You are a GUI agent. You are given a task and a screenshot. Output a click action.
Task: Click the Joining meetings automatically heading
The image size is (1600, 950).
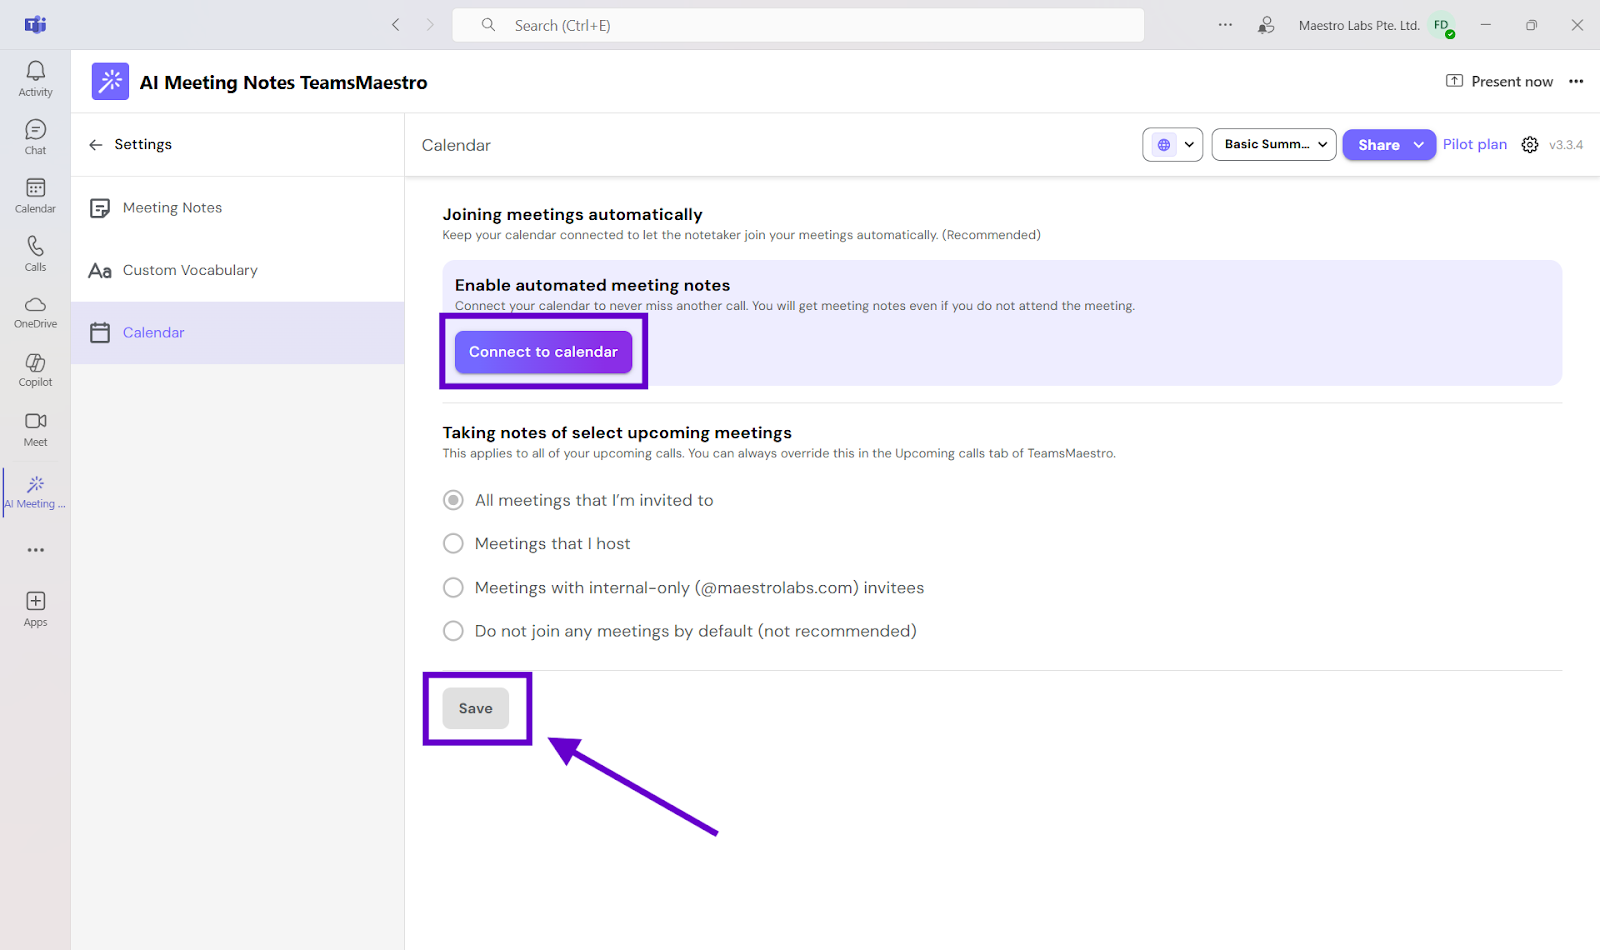572,215
